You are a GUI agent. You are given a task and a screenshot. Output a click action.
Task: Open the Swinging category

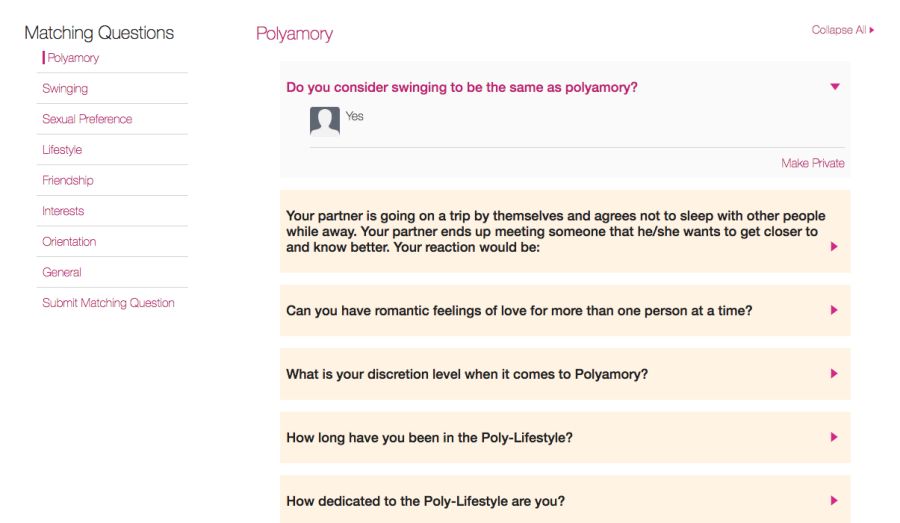(x=65, y=89)
